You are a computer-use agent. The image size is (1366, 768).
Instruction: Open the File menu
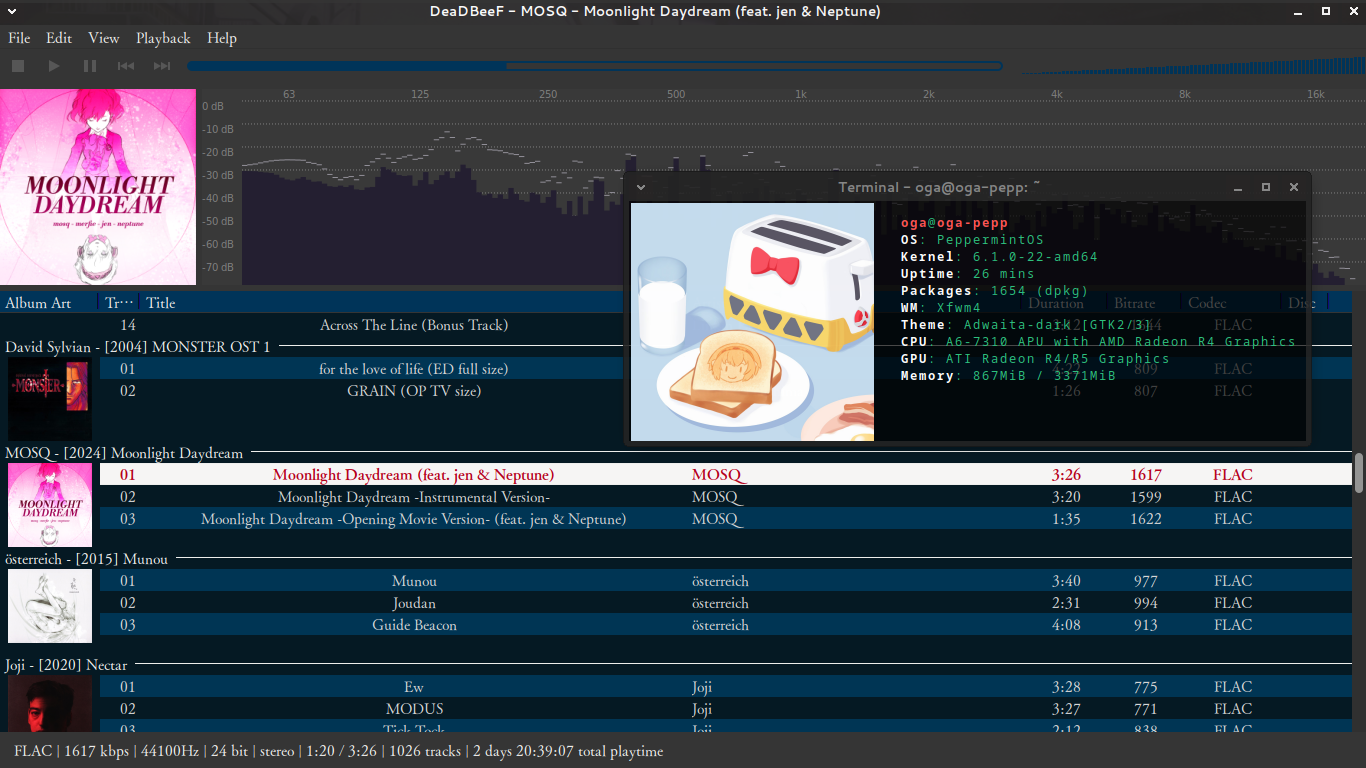tap(19, 38)
